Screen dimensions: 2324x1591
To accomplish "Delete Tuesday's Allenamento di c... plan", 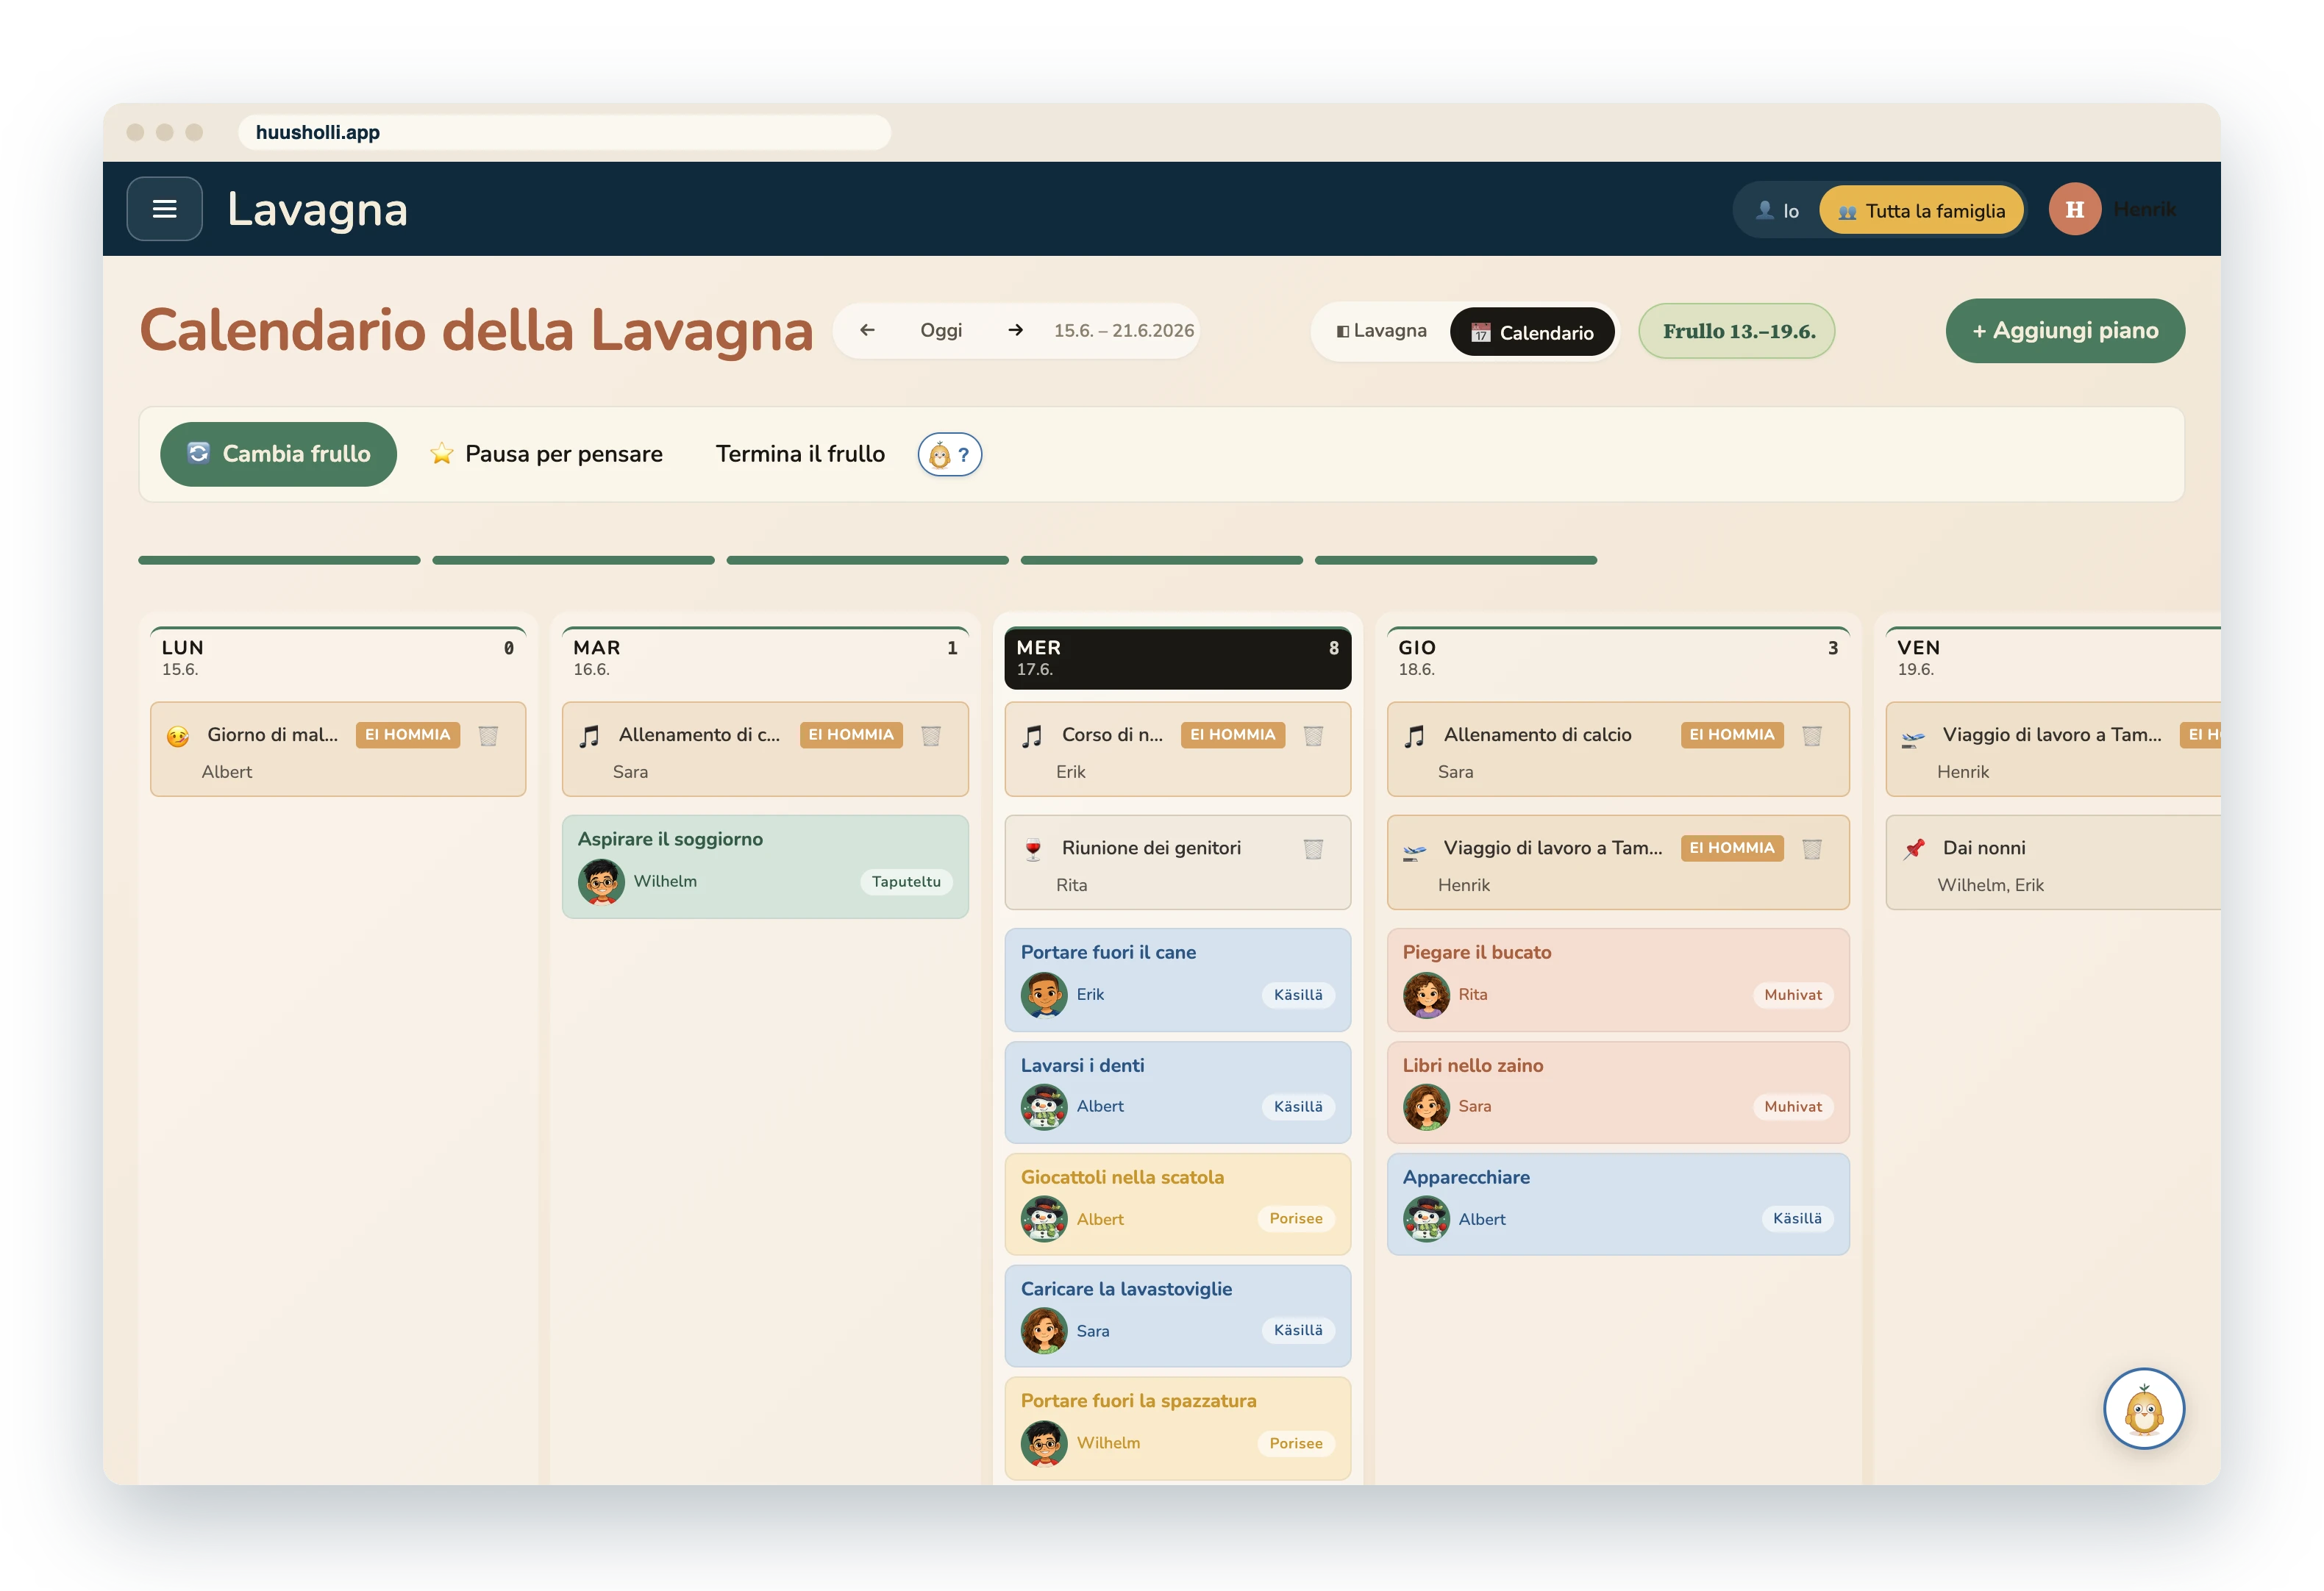I will point(931,736).
